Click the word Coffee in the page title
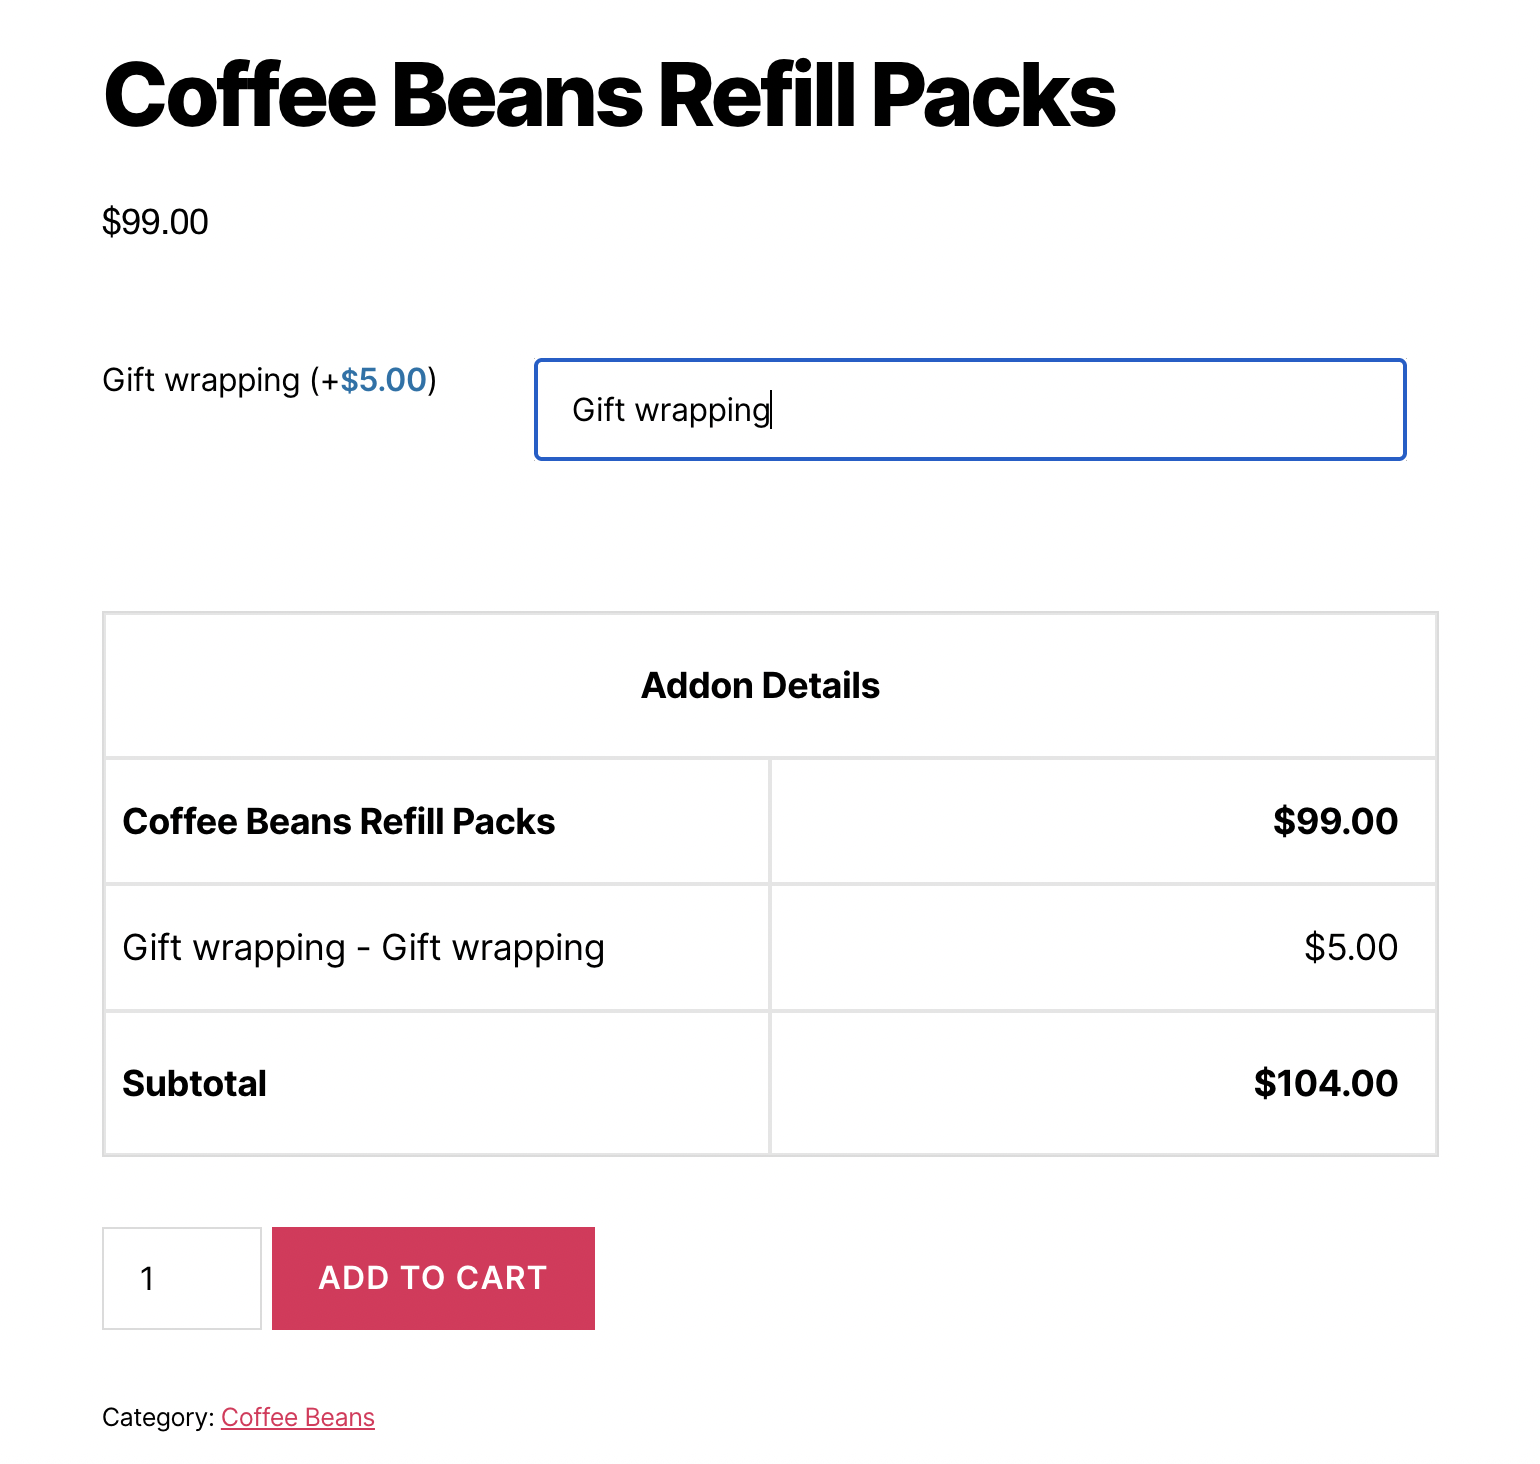This screenshot has height=1464, width=1540. click(240, 96)
